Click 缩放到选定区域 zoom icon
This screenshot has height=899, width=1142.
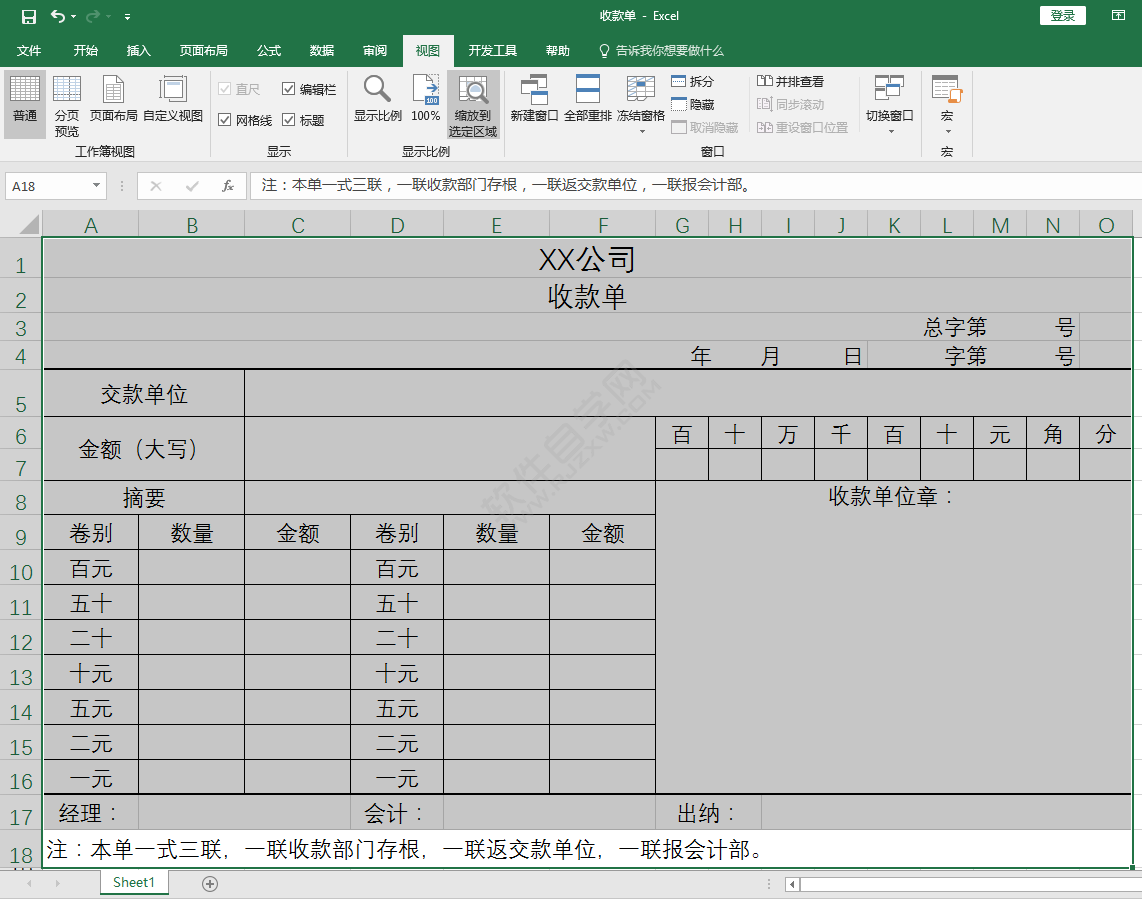coord(471,100)
